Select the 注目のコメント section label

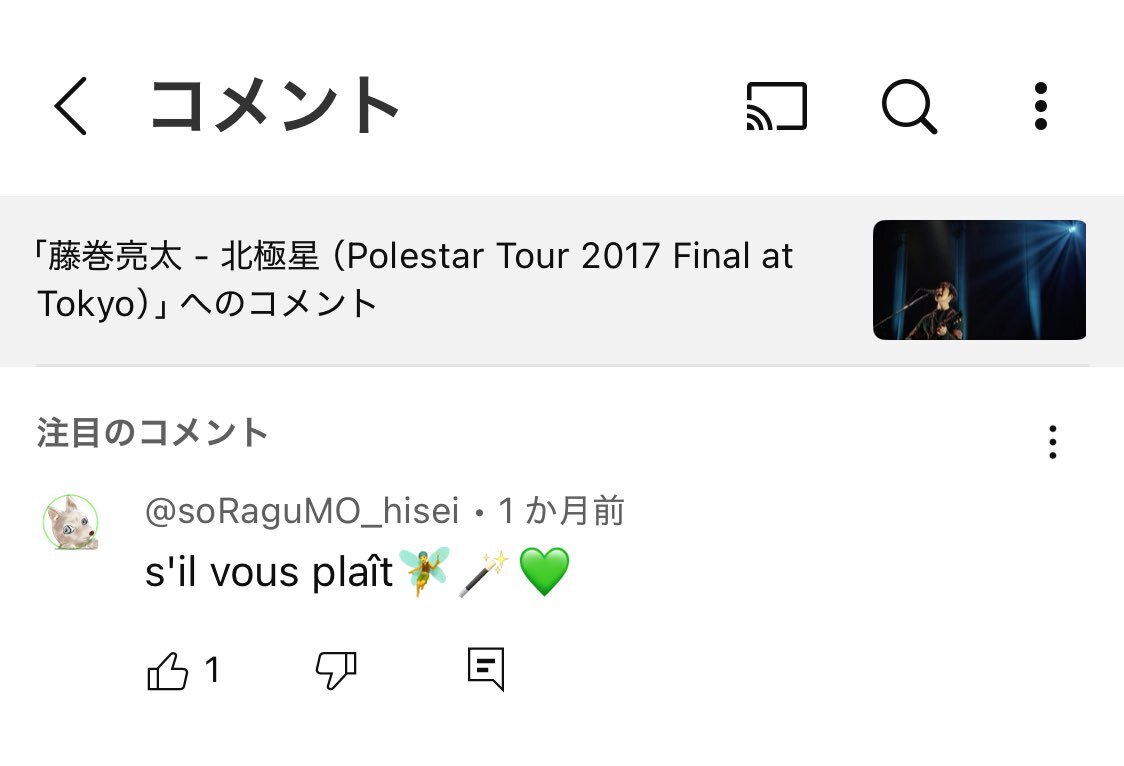pyautogui.click(x=153, y=433)
